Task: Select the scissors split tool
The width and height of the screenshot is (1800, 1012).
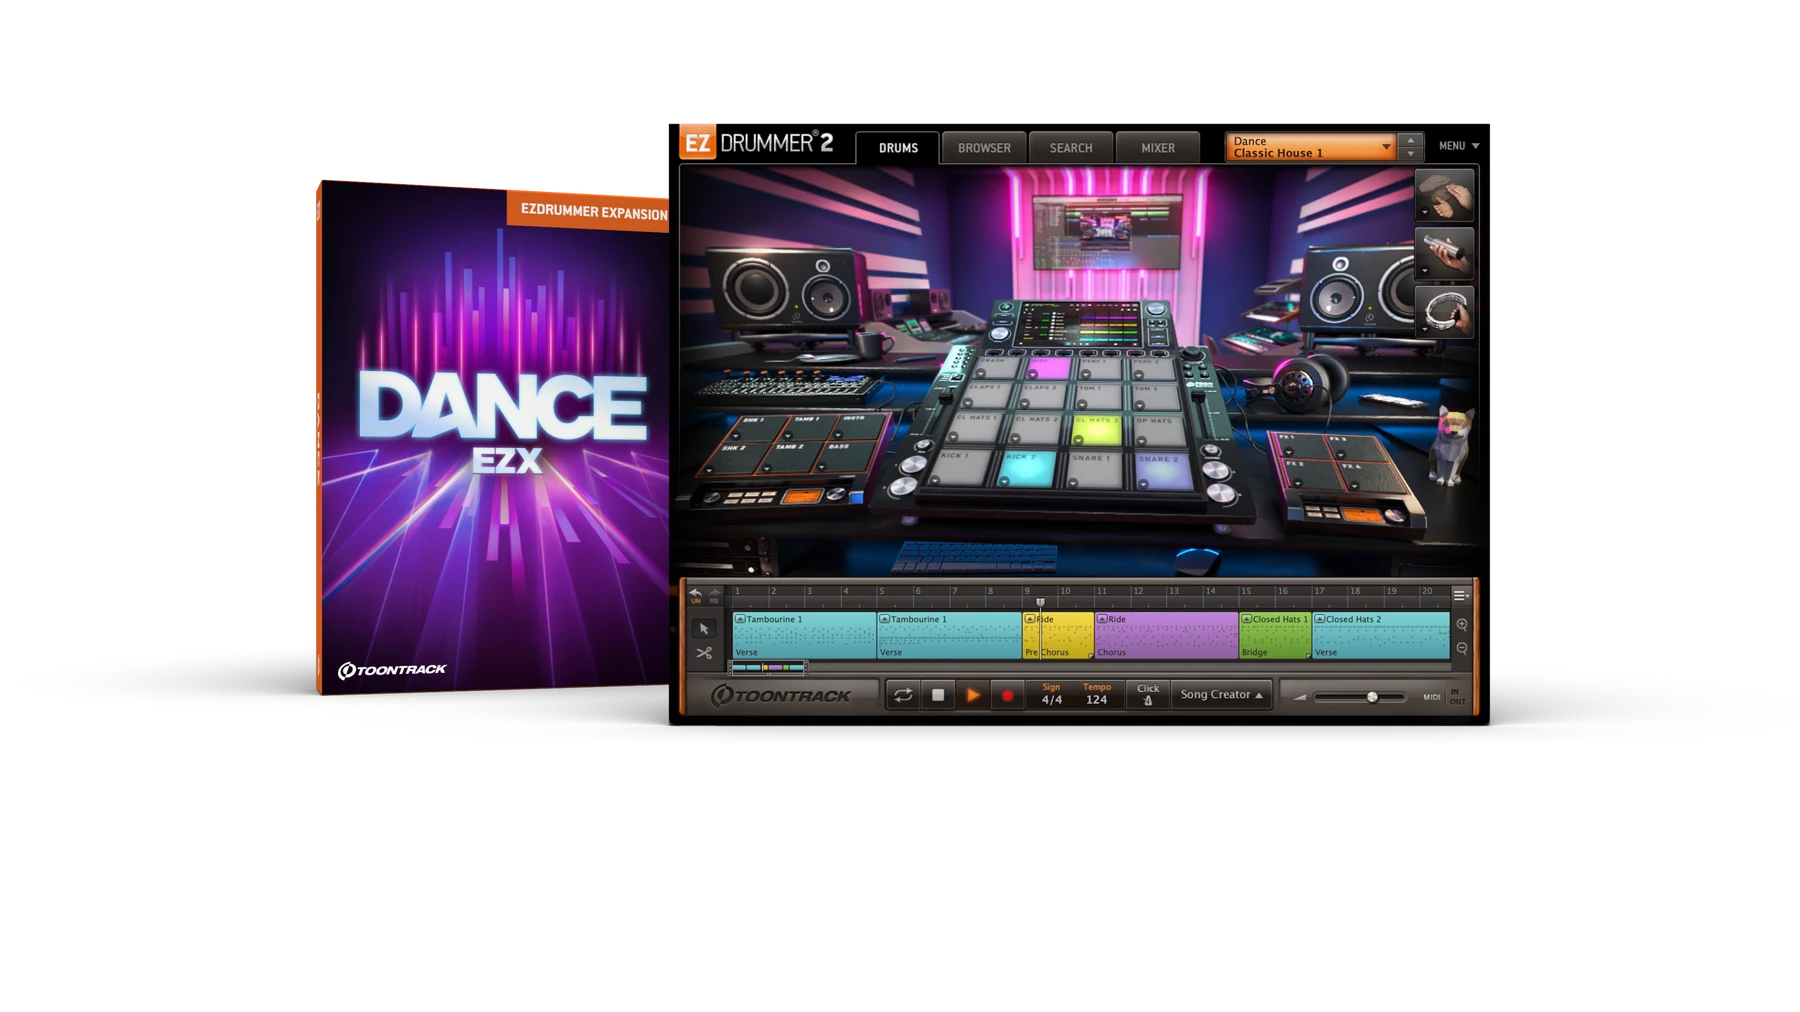Action: 704,653
